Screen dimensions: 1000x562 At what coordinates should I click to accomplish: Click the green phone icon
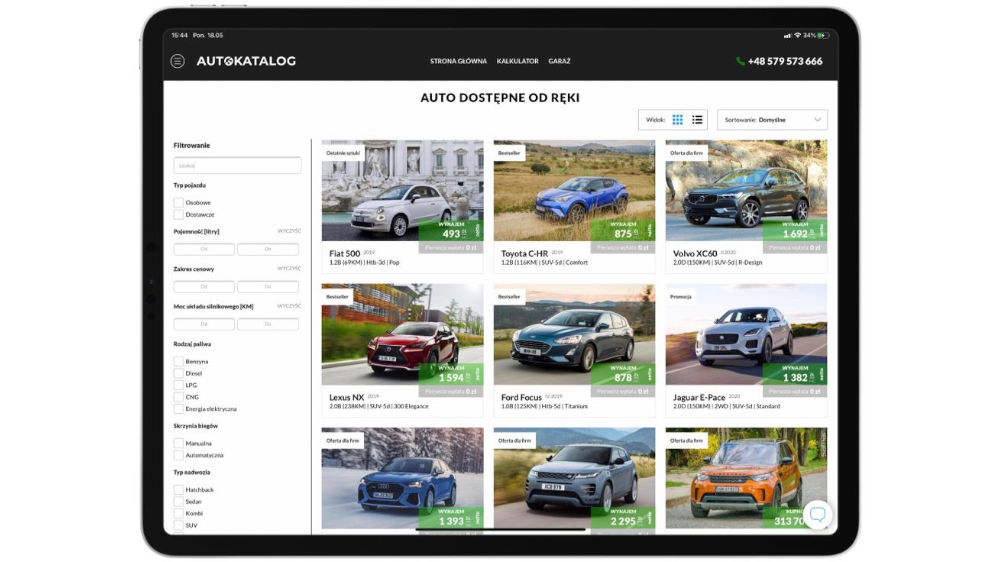tap(740, 61)
